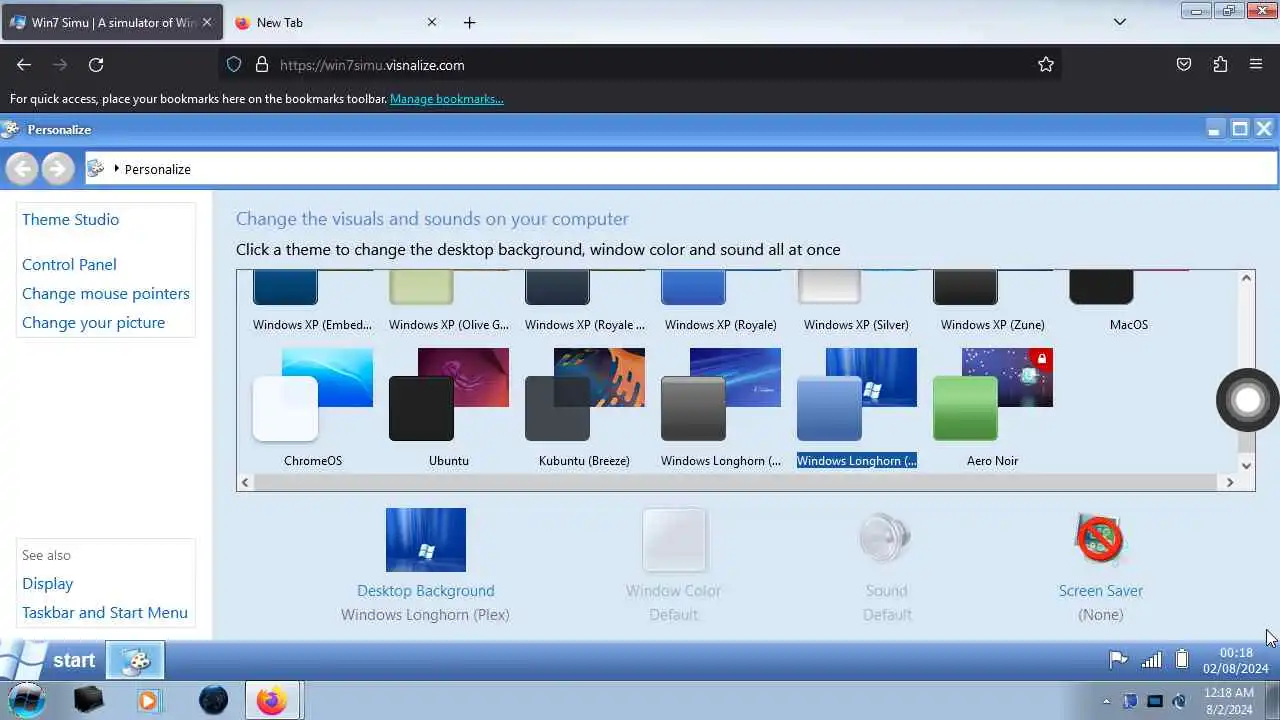Choose the MacOS theme

(x=1129, y=302)
